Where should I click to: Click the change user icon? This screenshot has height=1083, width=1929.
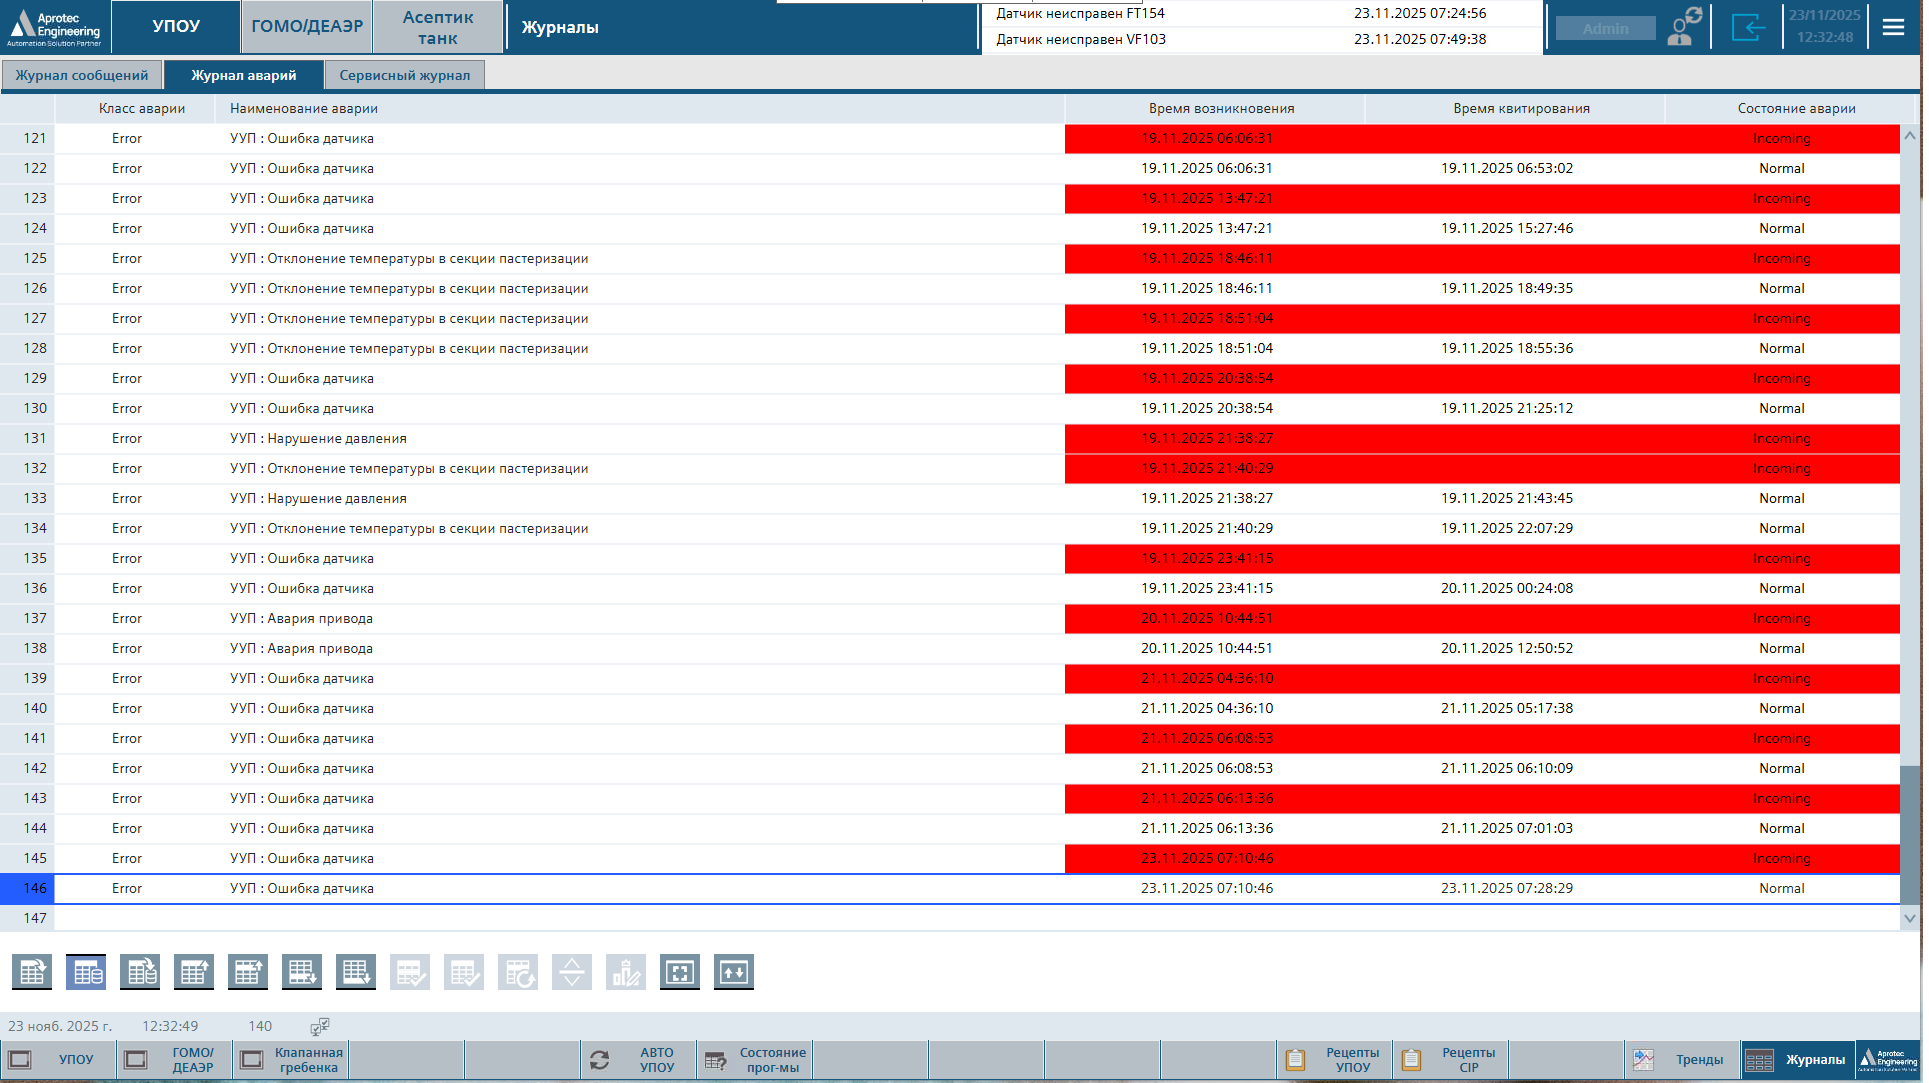(1685, 27)
